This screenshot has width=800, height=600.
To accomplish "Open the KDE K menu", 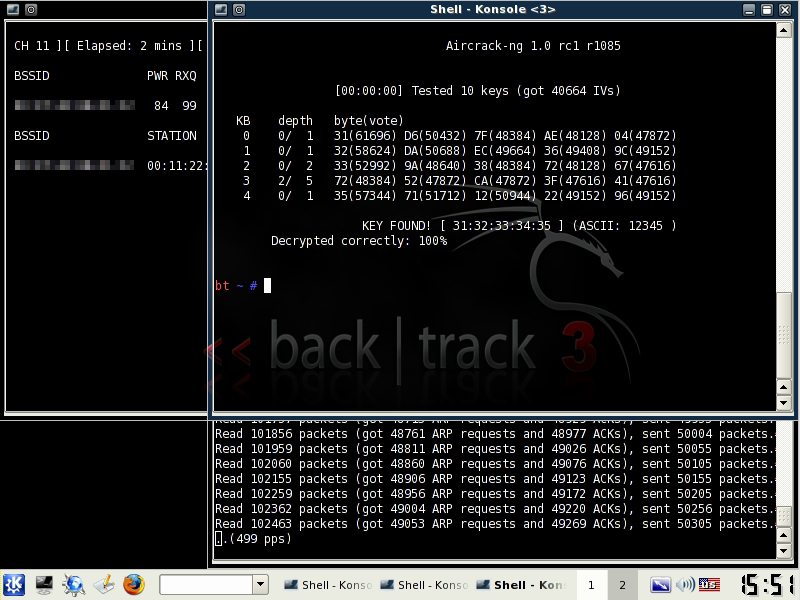I will [14, 585].
